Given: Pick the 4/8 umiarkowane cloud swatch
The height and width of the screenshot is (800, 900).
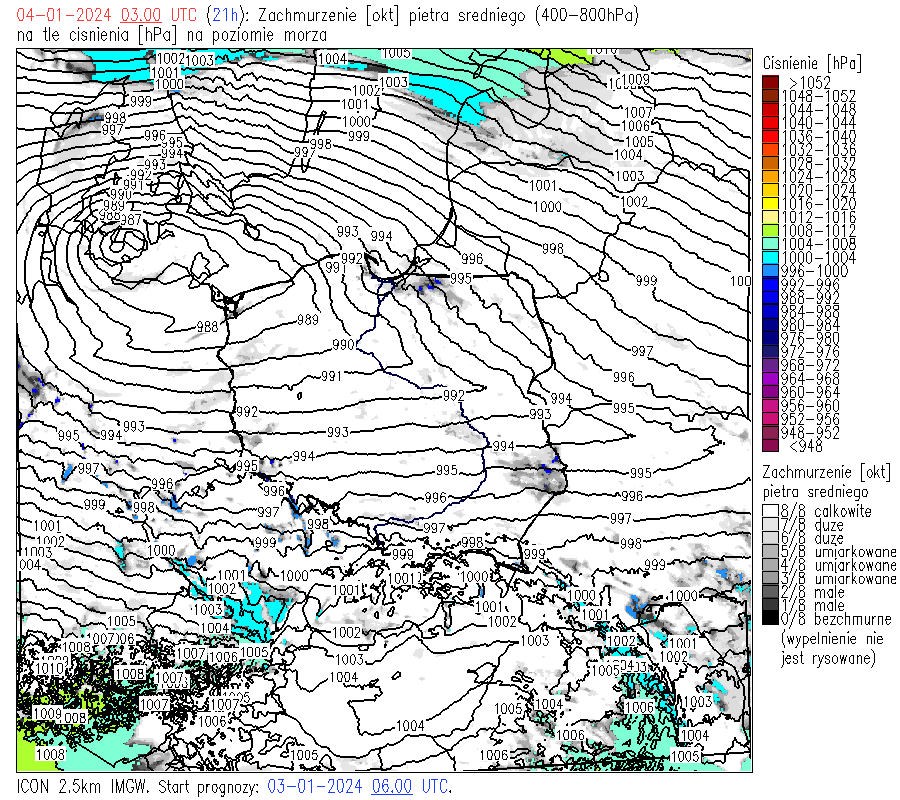Looking at the screenshot, I should (770, 565).
